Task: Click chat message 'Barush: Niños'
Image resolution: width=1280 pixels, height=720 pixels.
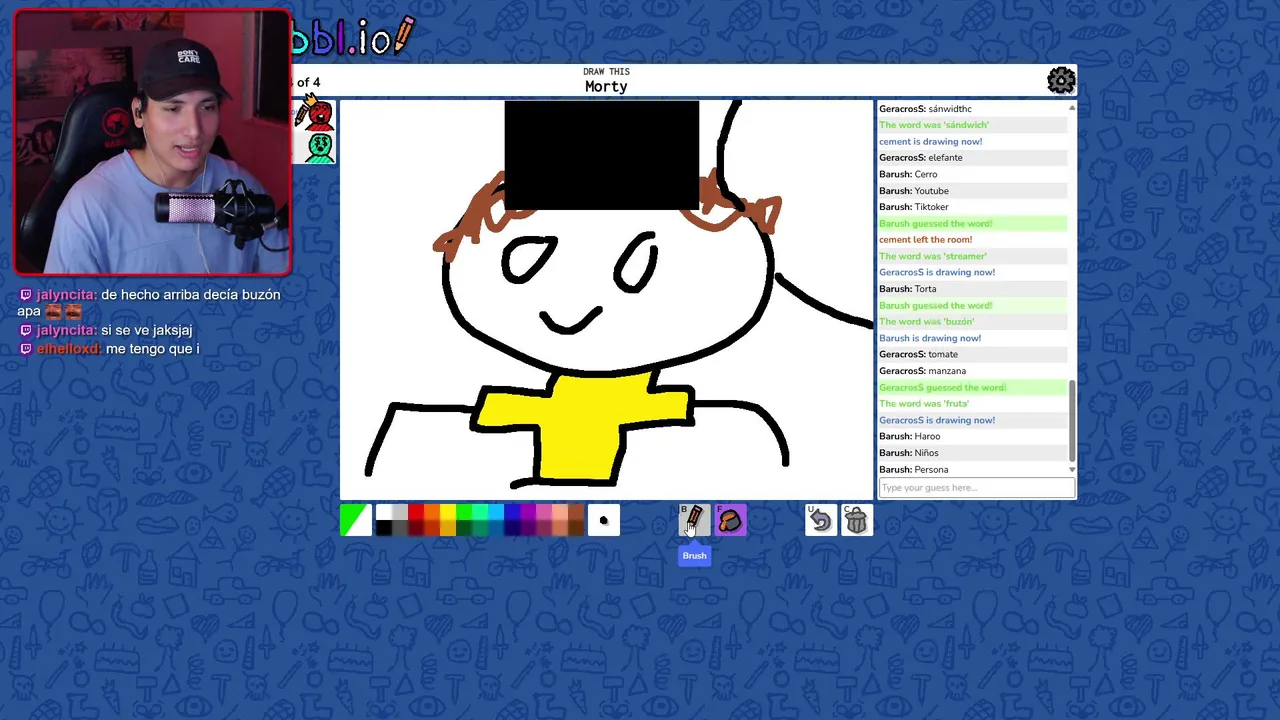Action: tap(909, 453)
